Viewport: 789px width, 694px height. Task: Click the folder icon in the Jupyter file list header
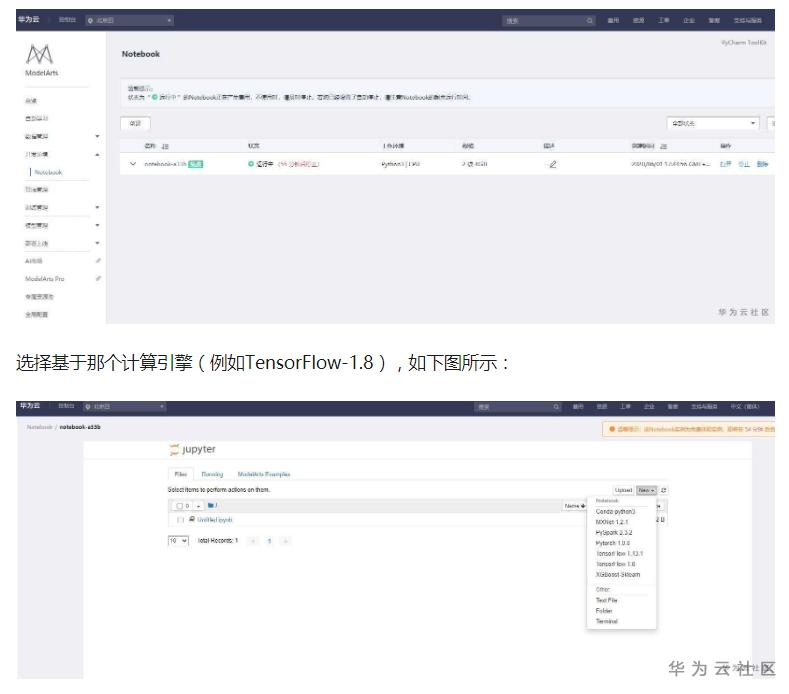coord(211,505)
